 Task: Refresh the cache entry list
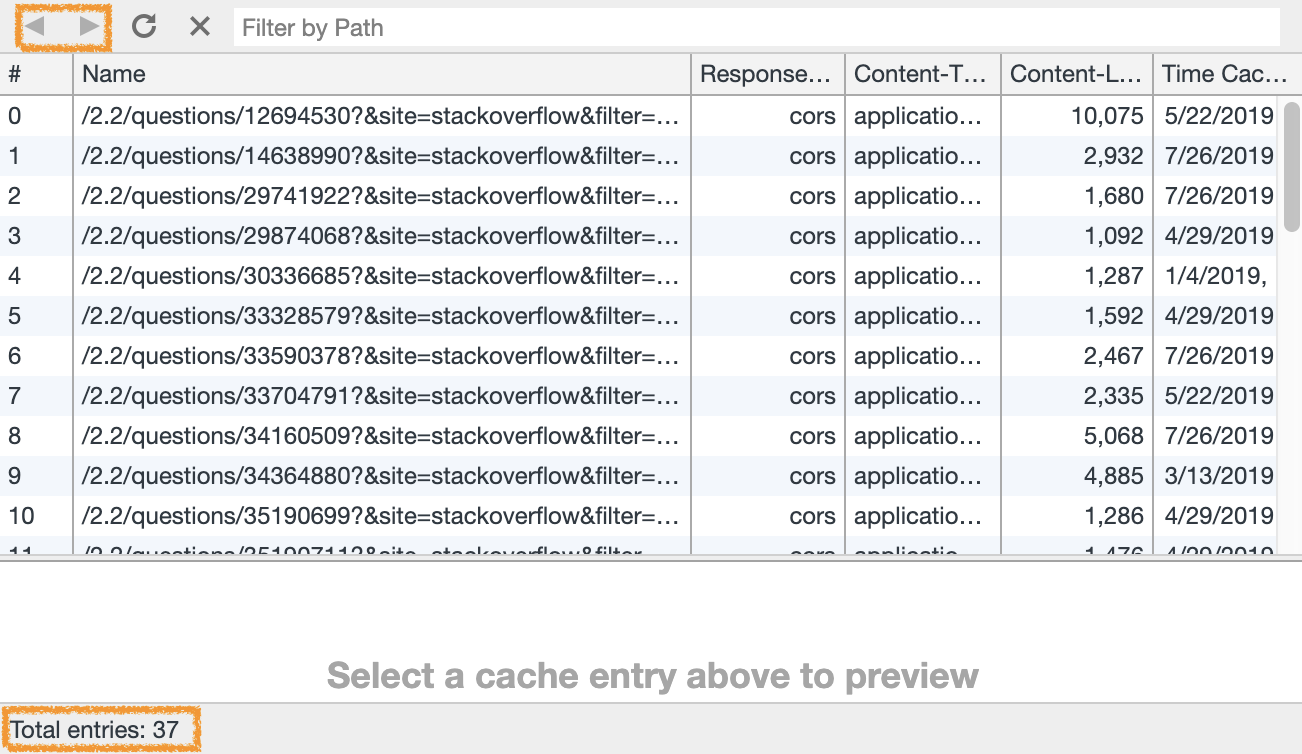coord(143,26)
